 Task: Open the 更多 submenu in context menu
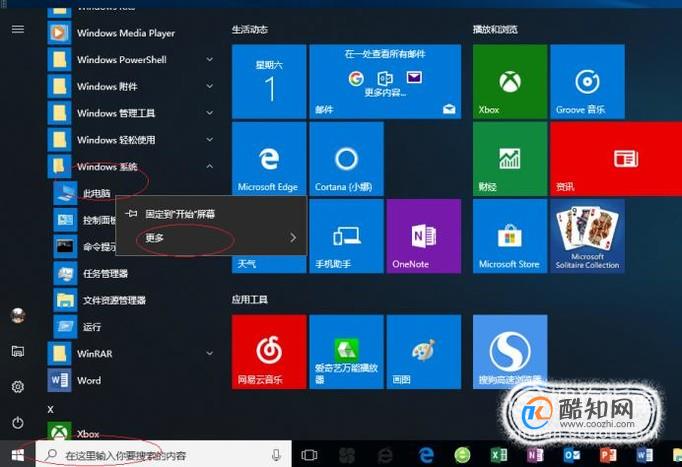211,237
